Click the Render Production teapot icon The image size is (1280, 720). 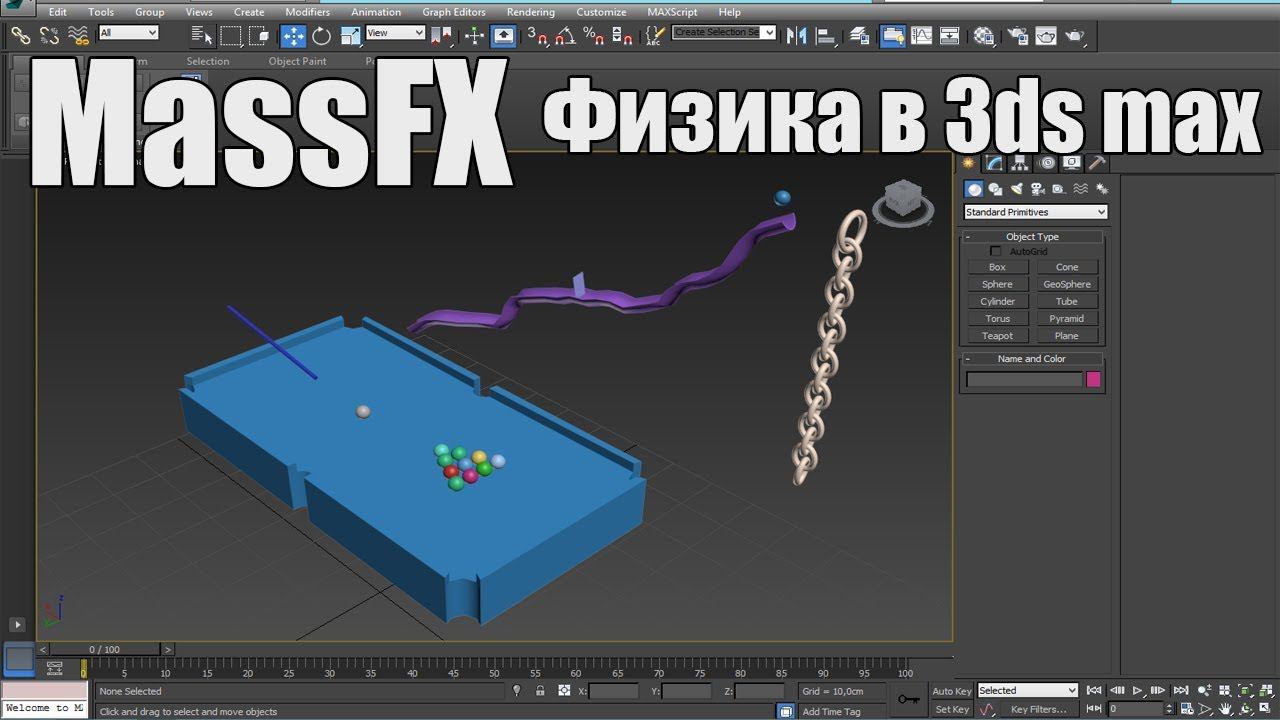coord(1075,36)
